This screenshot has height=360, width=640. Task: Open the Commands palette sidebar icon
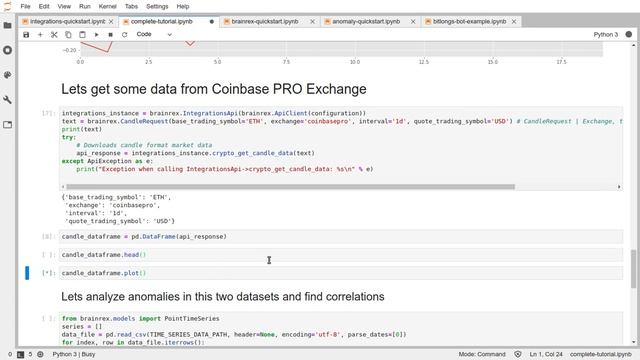coord(7,75)
